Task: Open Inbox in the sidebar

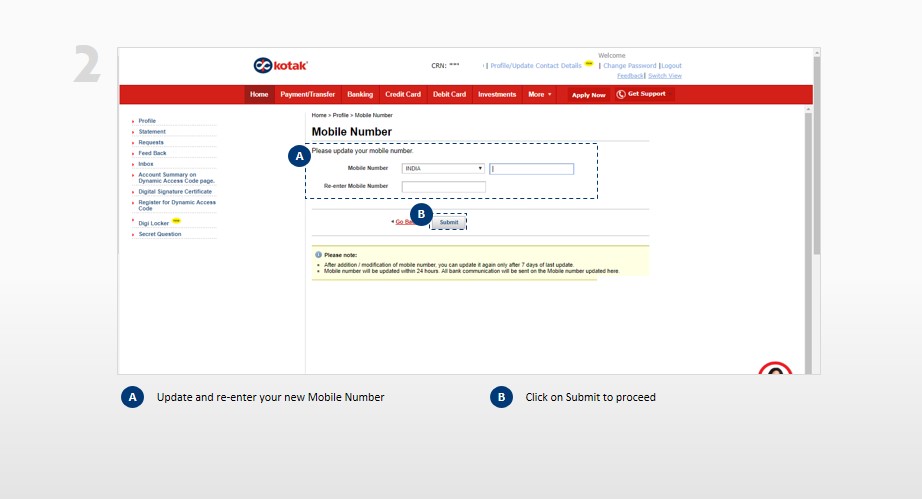Action: tap(146, 164)
